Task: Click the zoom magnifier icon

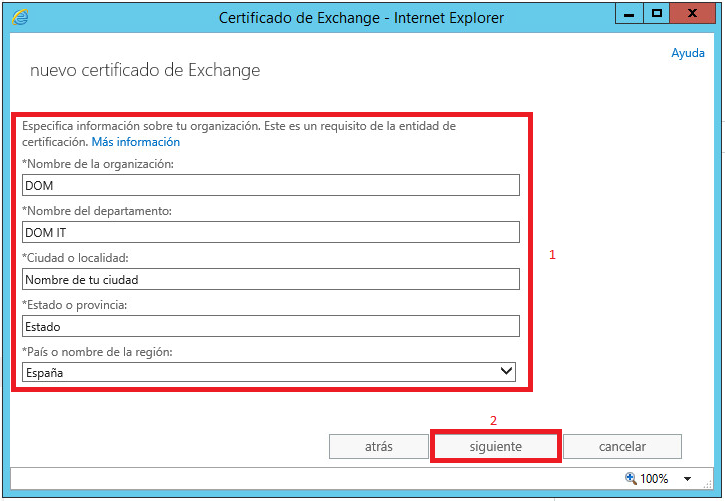Action: pyautogui.click(x=631, y=478)
